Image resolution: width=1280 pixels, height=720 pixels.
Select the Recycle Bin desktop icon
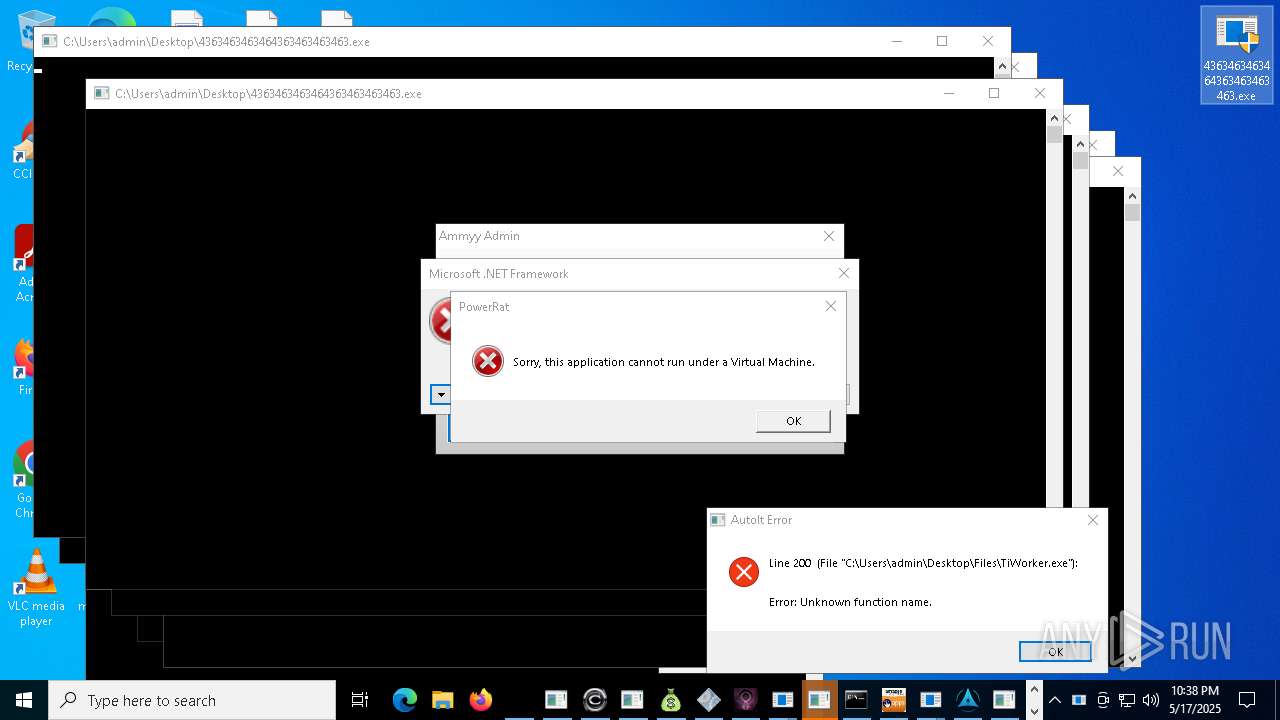coord(20,40)
